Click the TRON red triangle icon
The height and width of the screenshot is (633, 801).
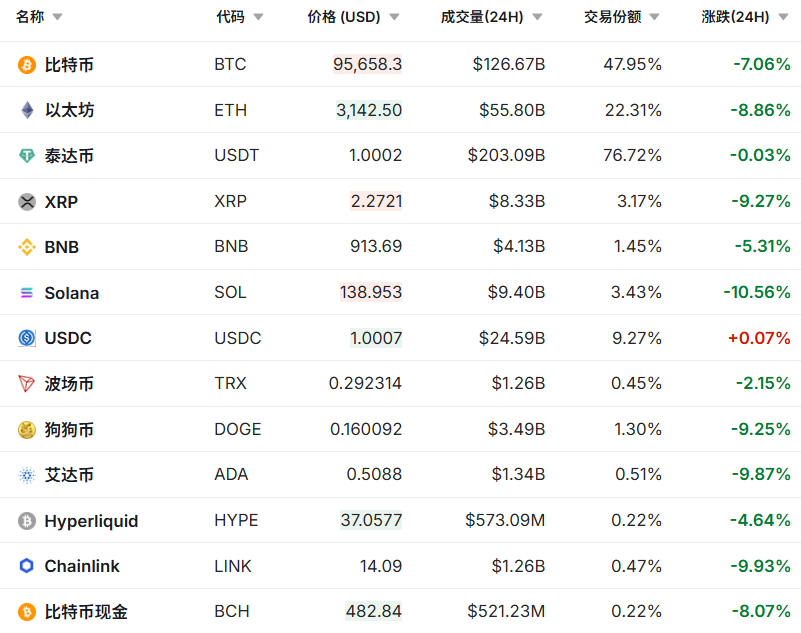27,384
